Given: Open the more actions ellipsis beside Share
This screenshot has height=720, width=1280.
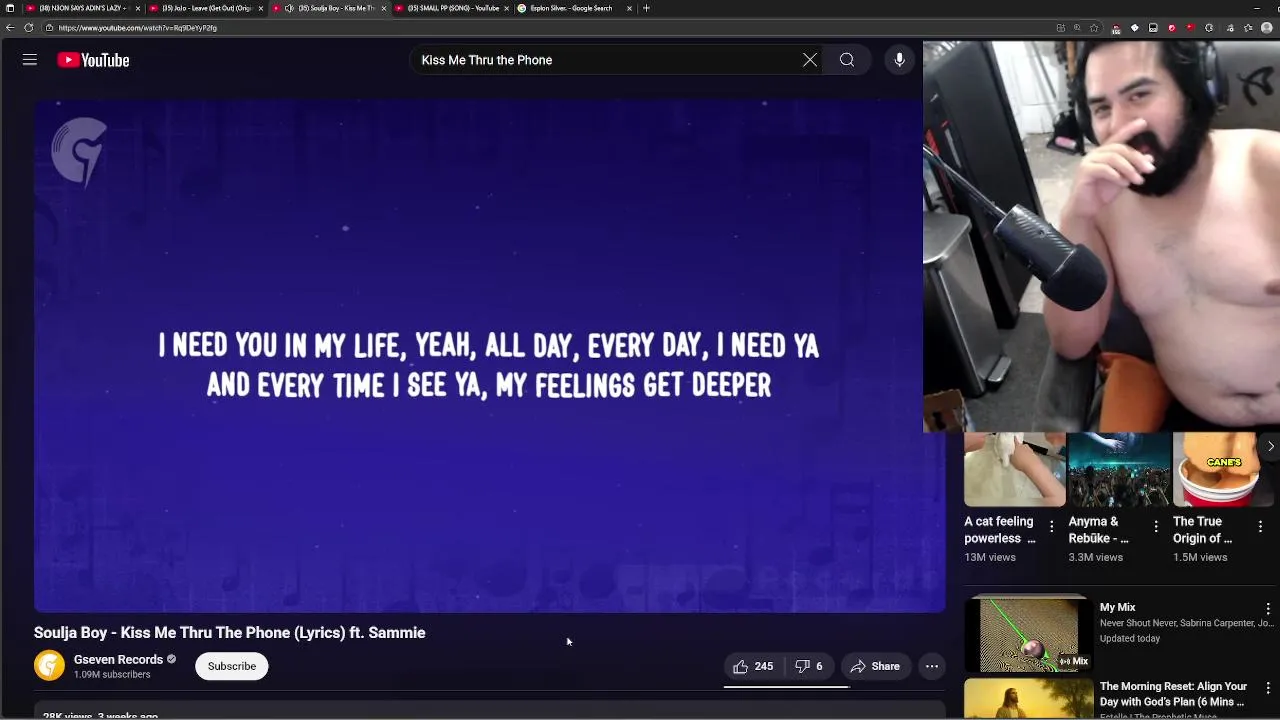Looking at the screenshot, I should (932, 666).
